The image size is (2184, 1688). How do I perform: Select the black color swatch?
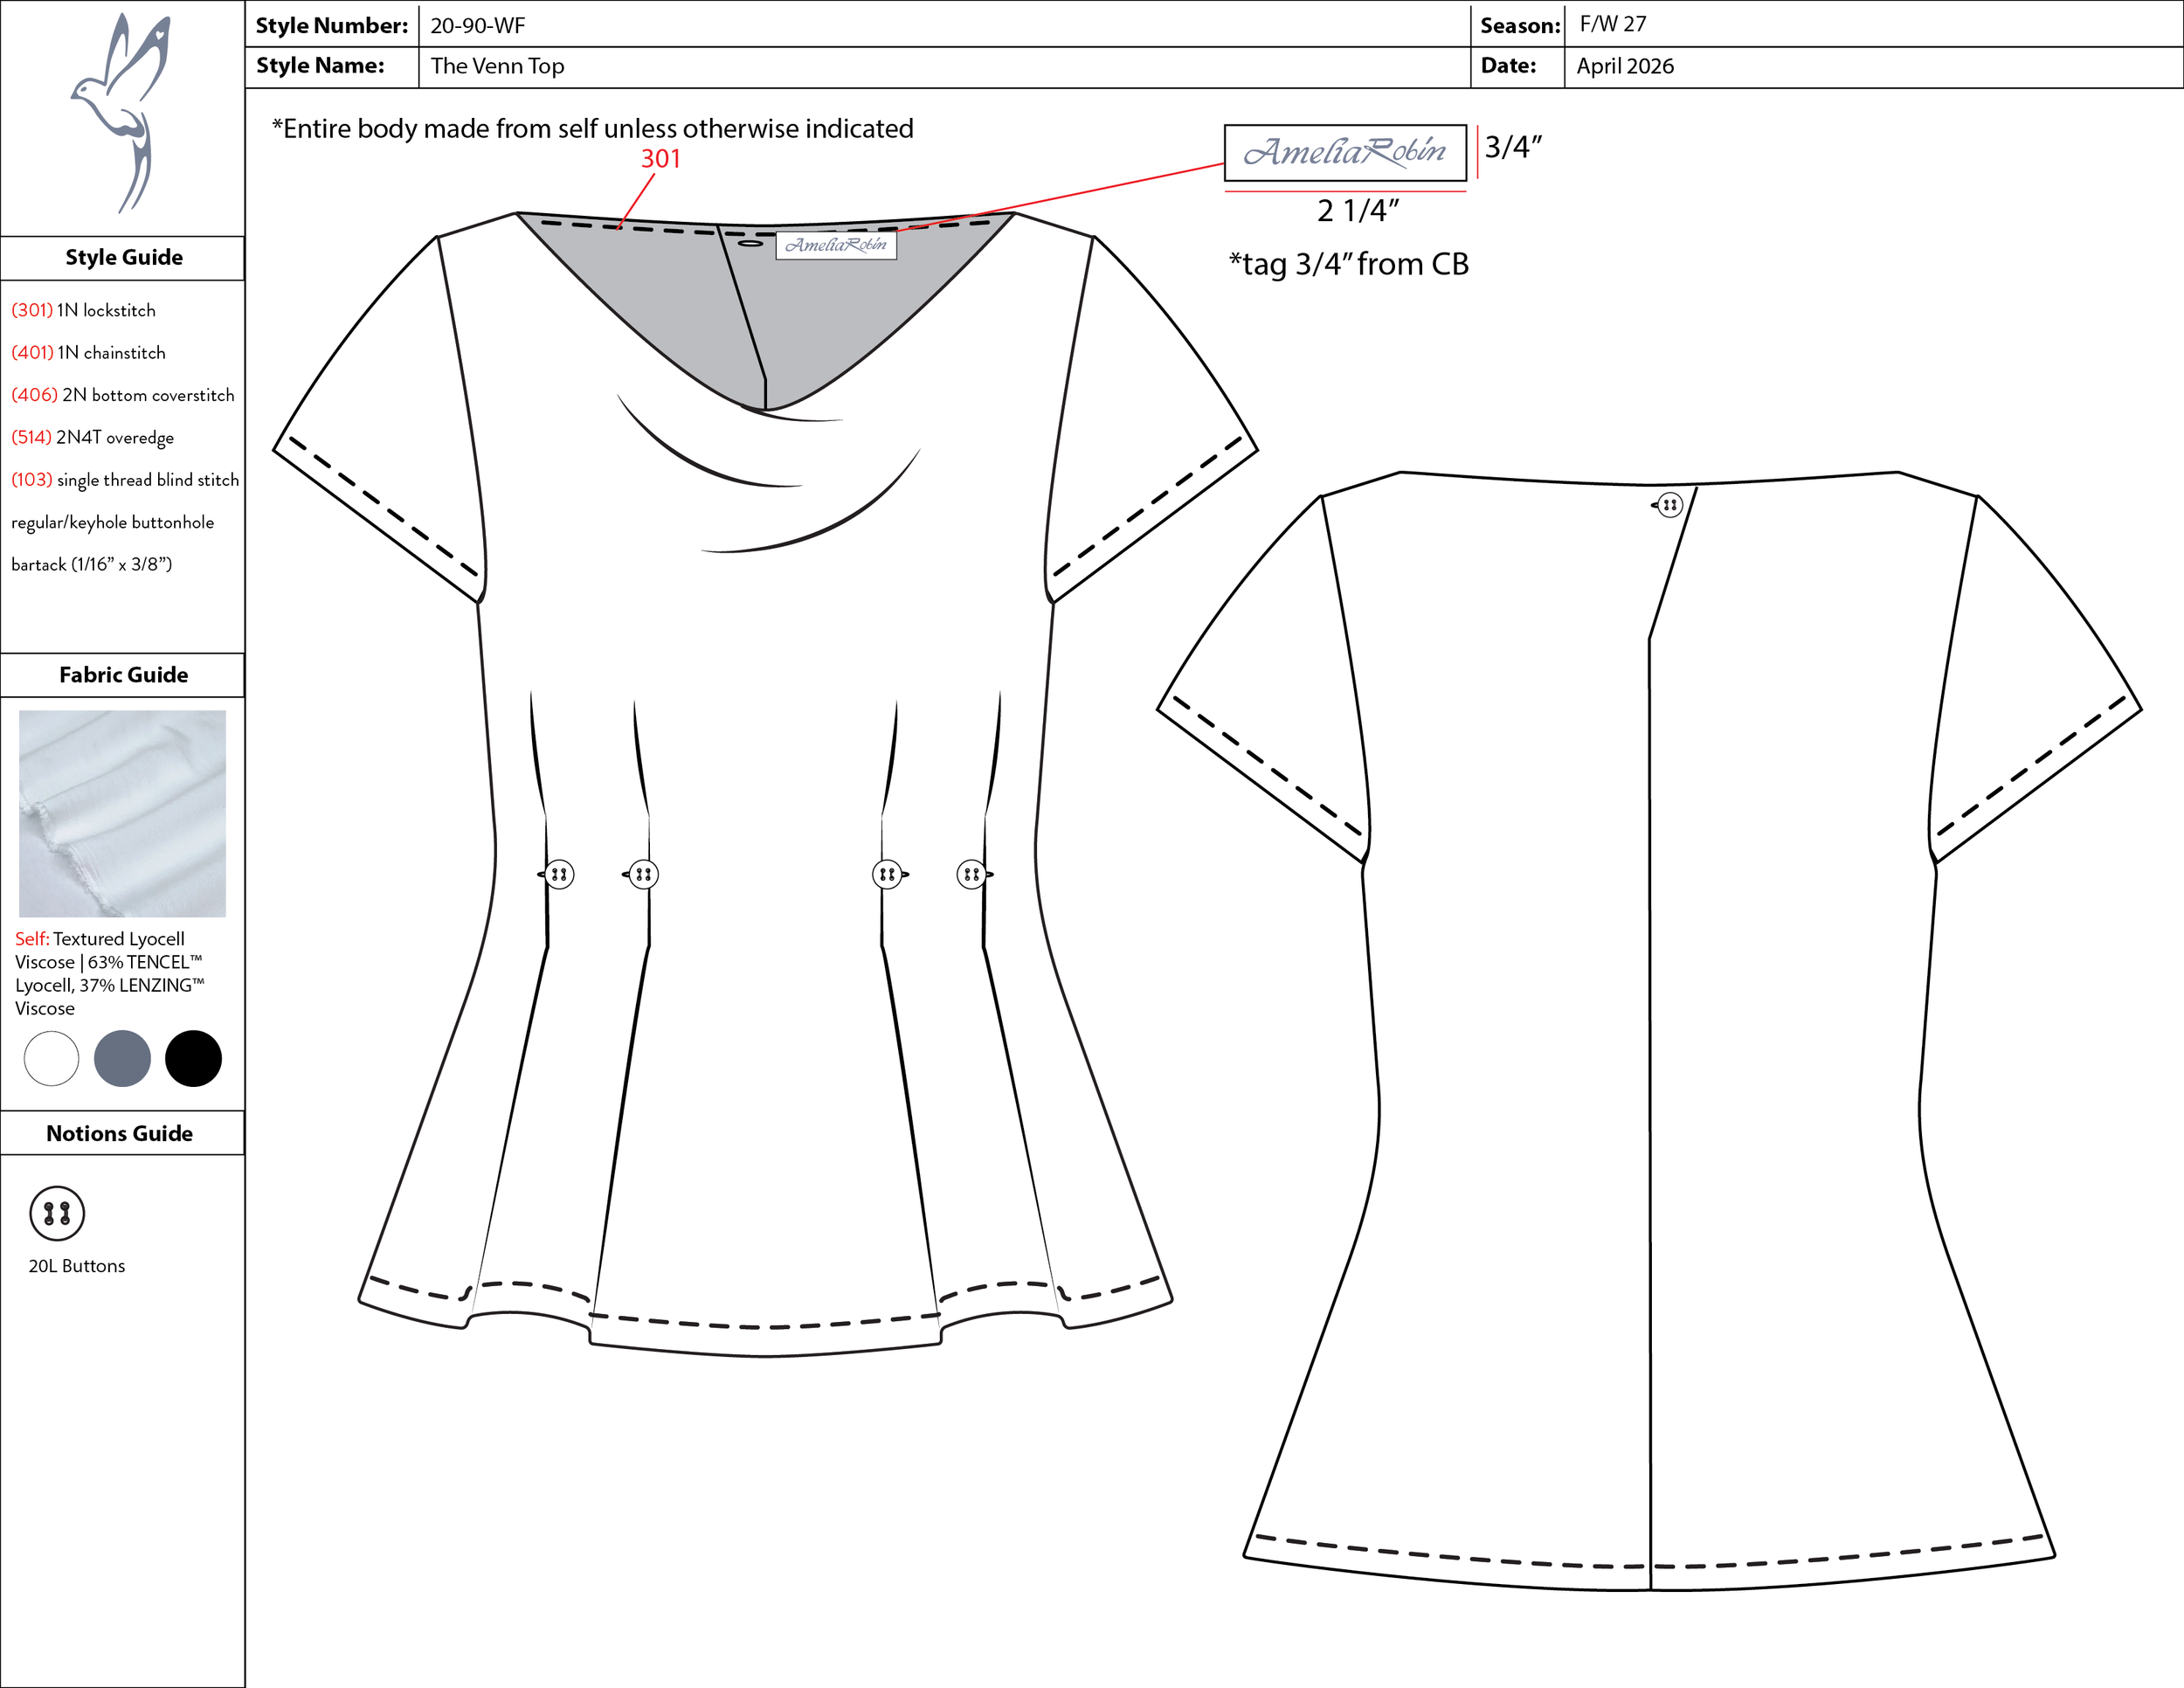[193, 1058]
